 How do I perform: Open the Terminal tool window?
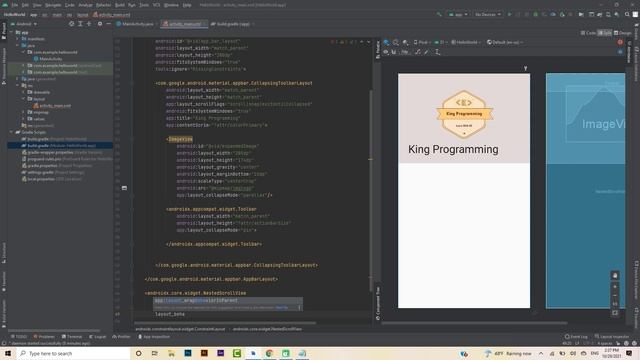[x=72, y=337]
